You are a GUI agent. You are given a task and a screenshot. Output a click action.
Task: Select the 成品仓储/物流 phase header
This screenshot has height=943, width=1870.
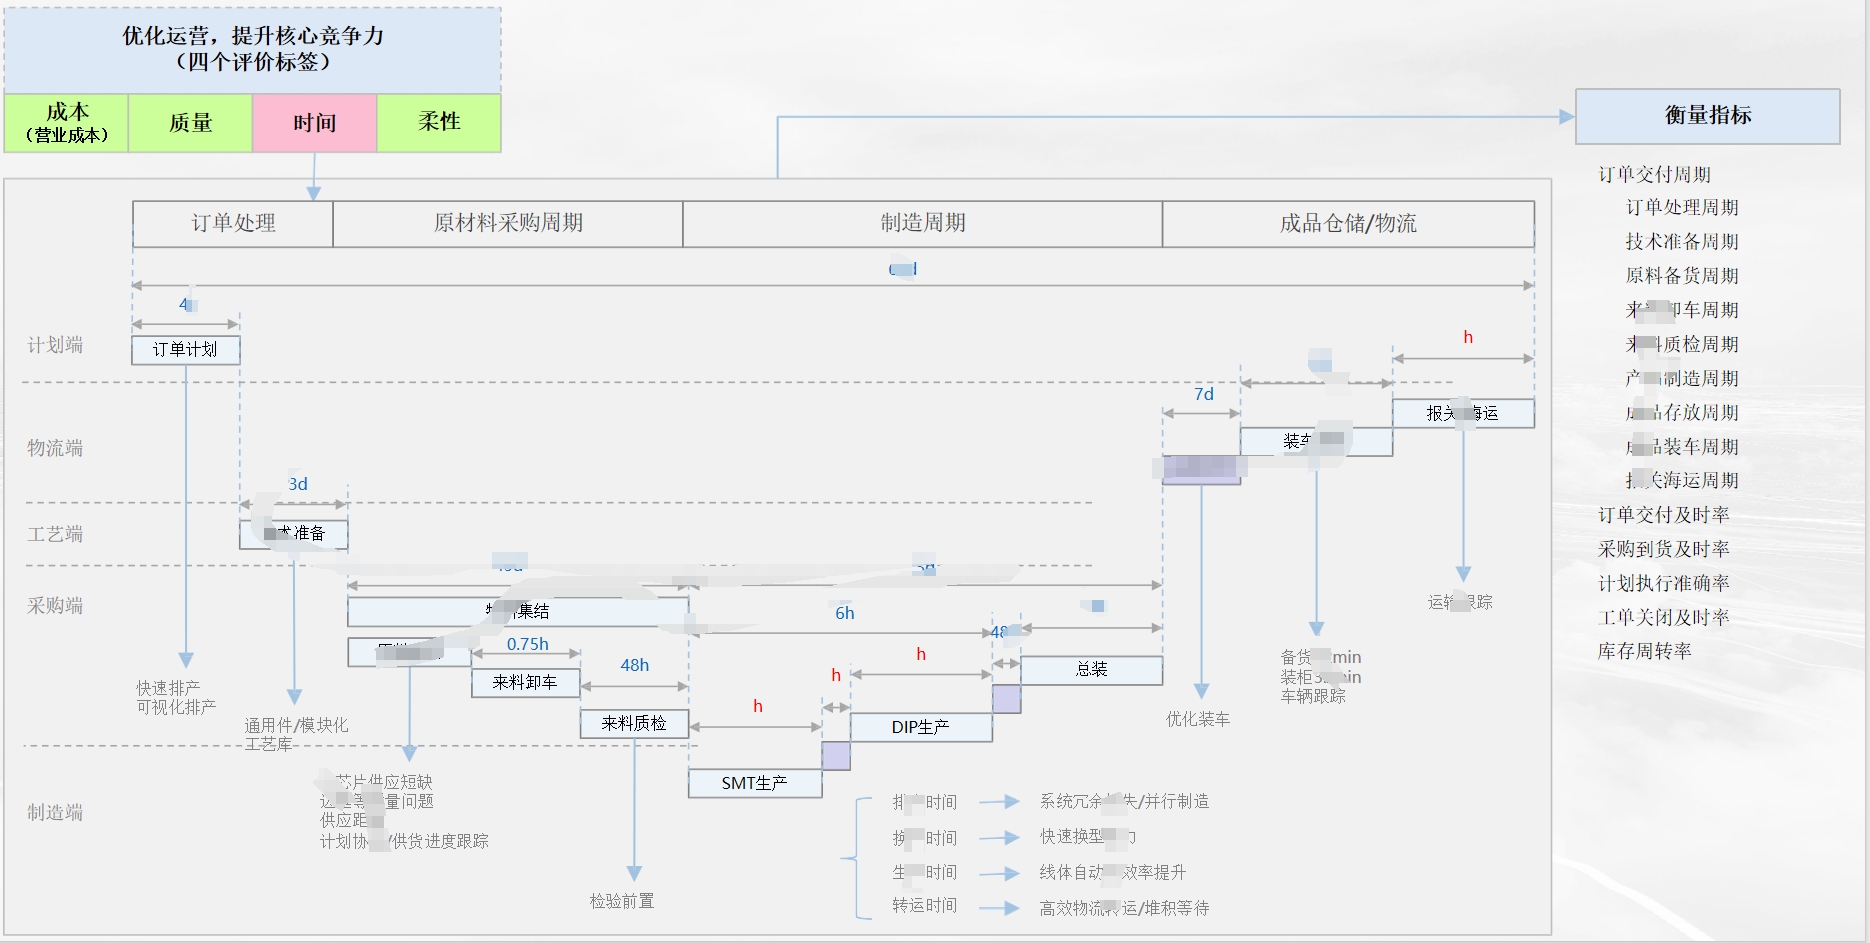[1348, 223]
